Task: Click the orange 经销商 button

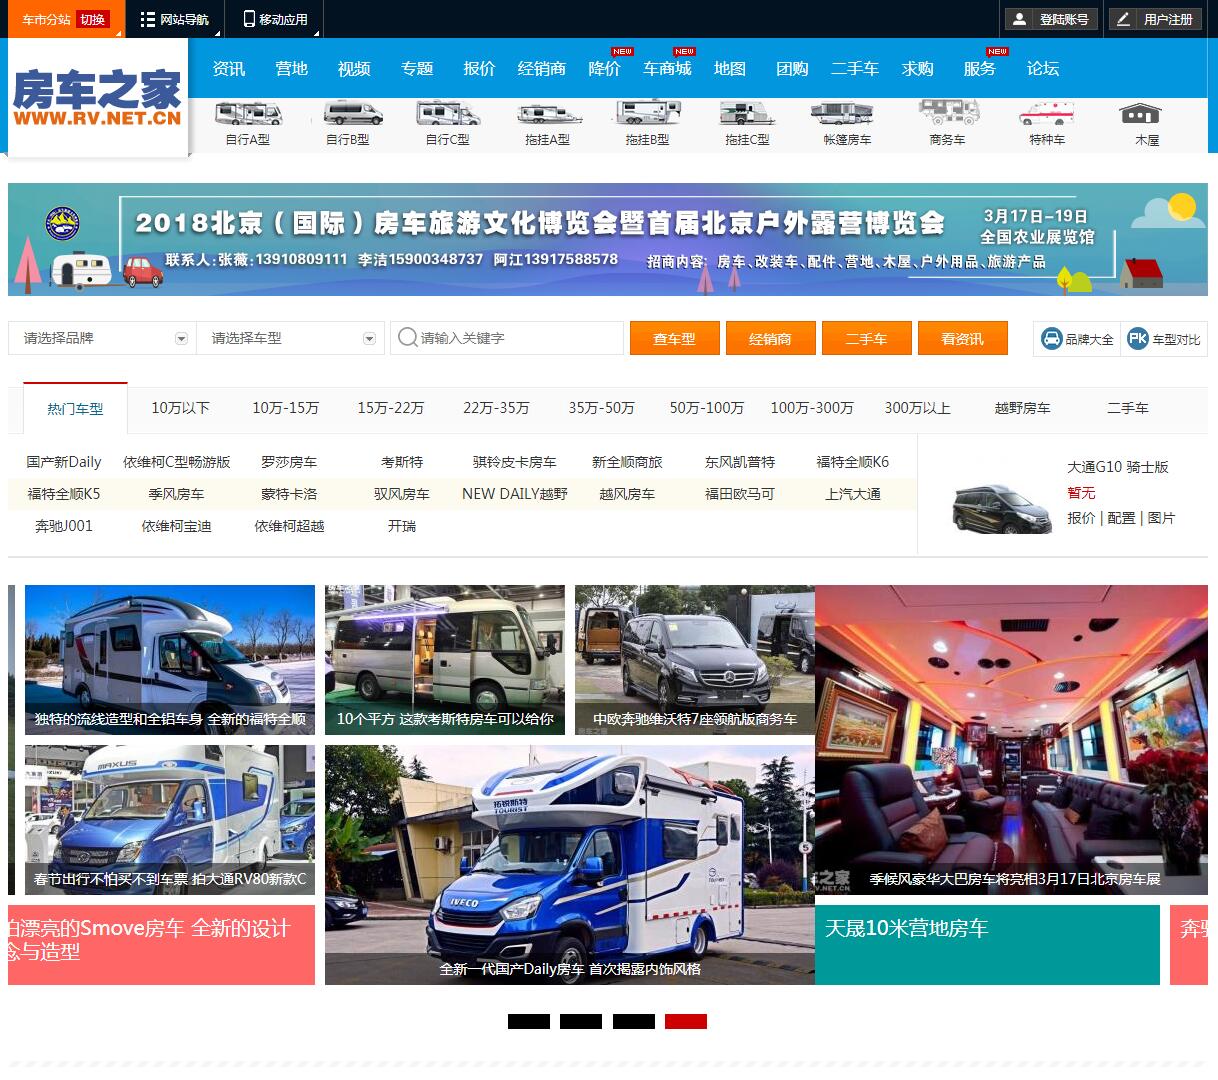Action: [x=771, y=339]
